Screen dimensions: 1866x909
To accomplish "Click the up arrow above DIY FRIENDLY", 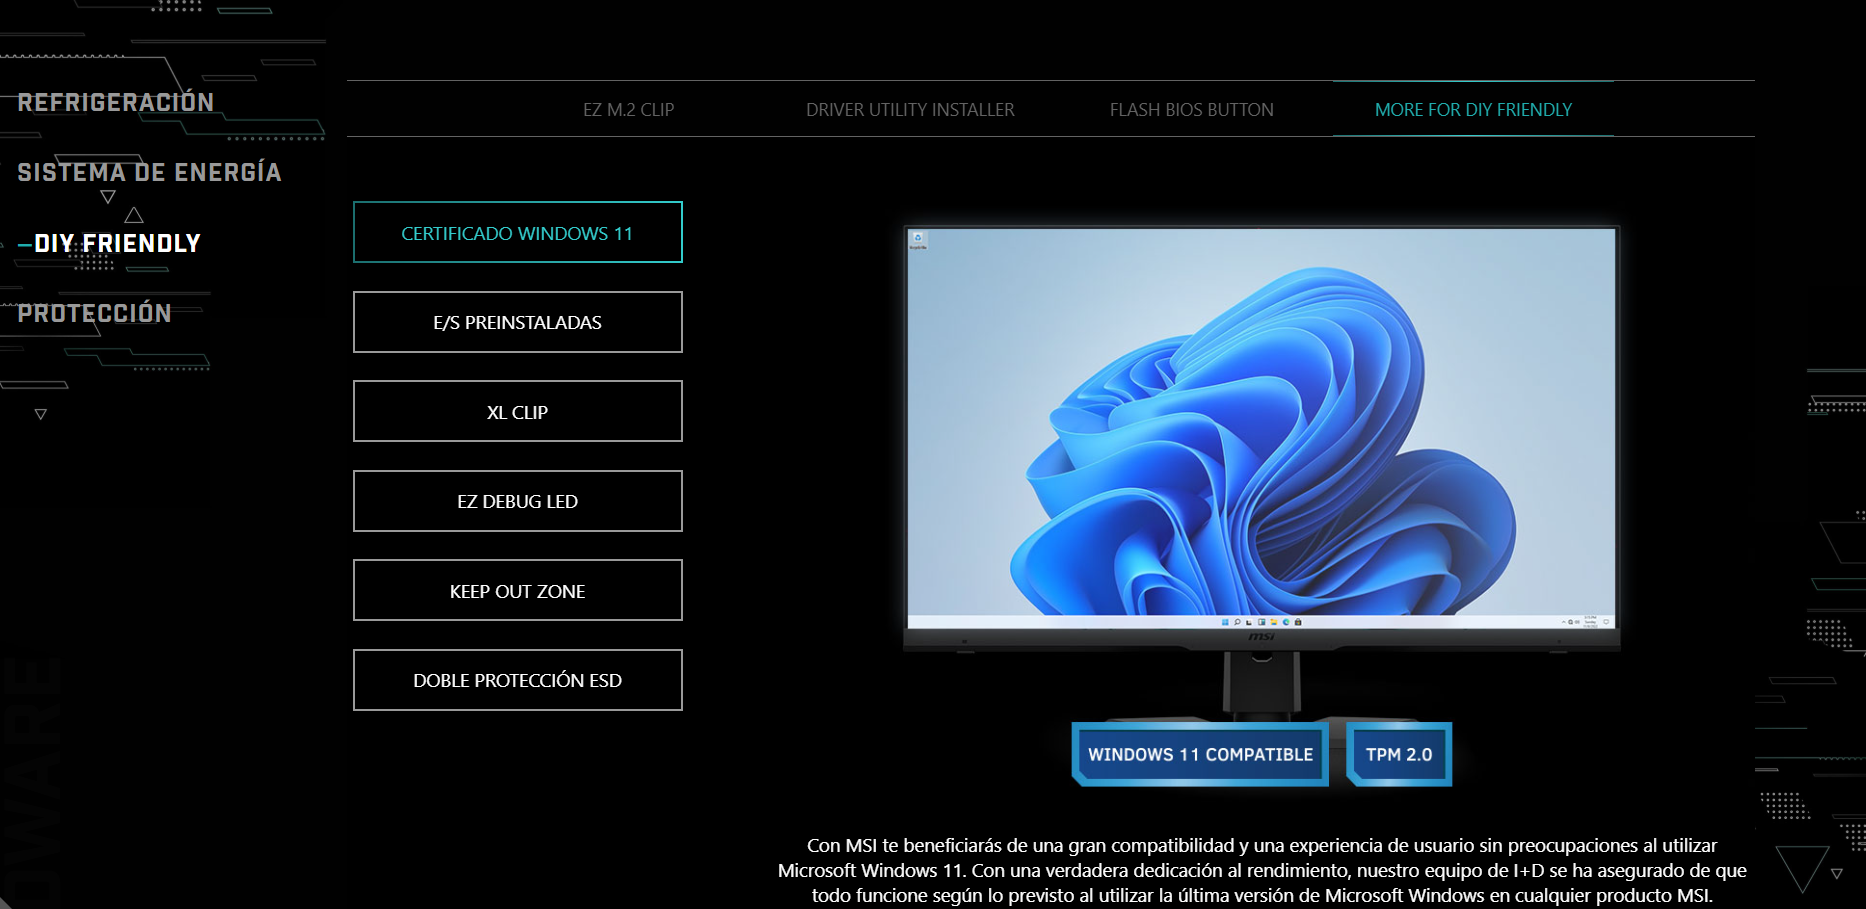I will (x=134, y=215).
